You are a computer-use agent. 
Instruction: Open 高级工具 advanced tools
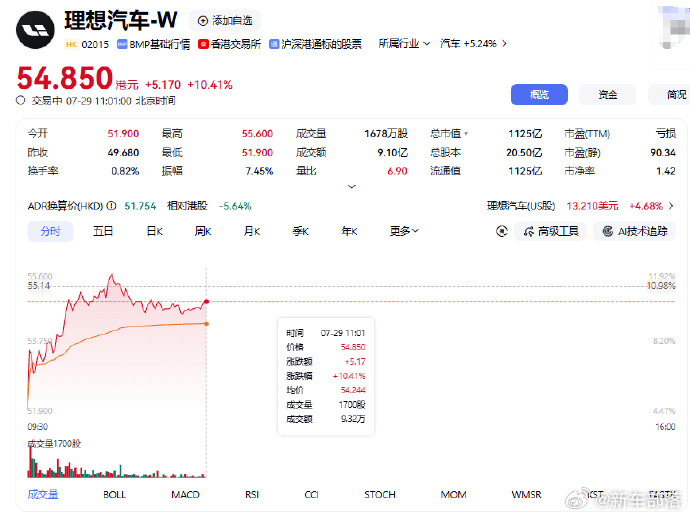550,231
